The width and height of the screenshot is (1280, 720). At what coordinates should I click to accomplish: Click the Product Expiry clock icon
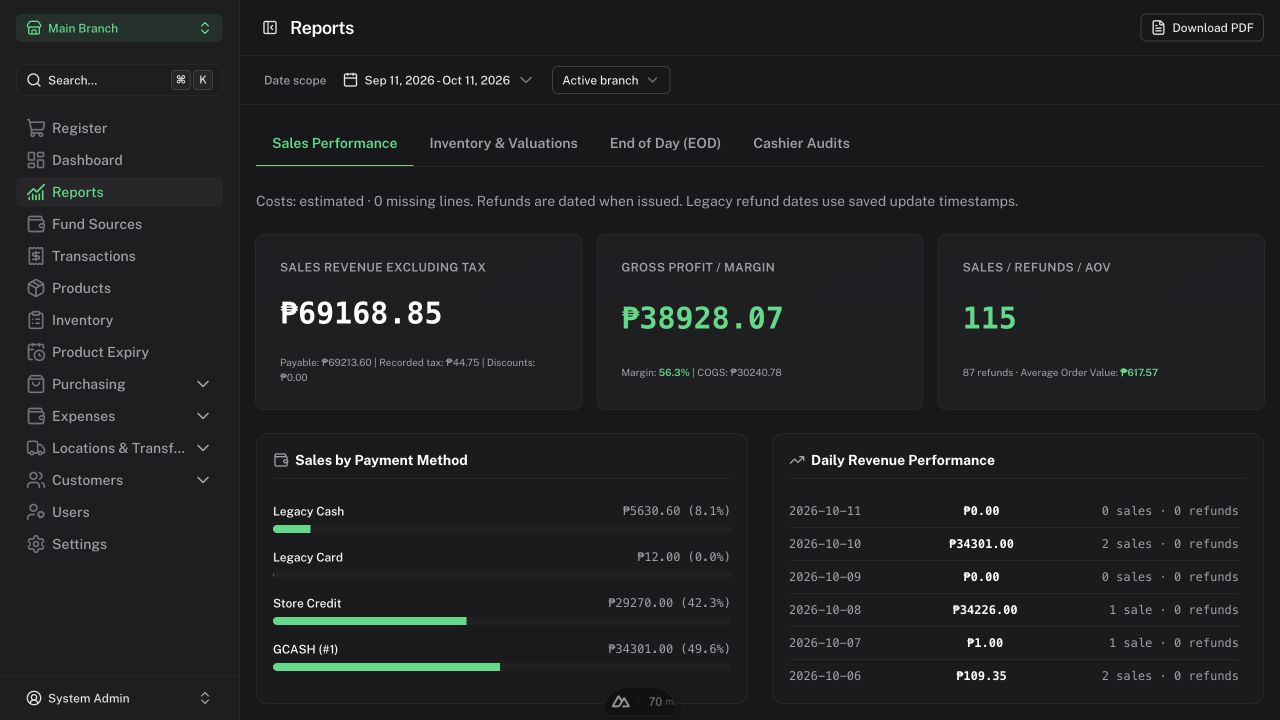[x=36, y=352]
